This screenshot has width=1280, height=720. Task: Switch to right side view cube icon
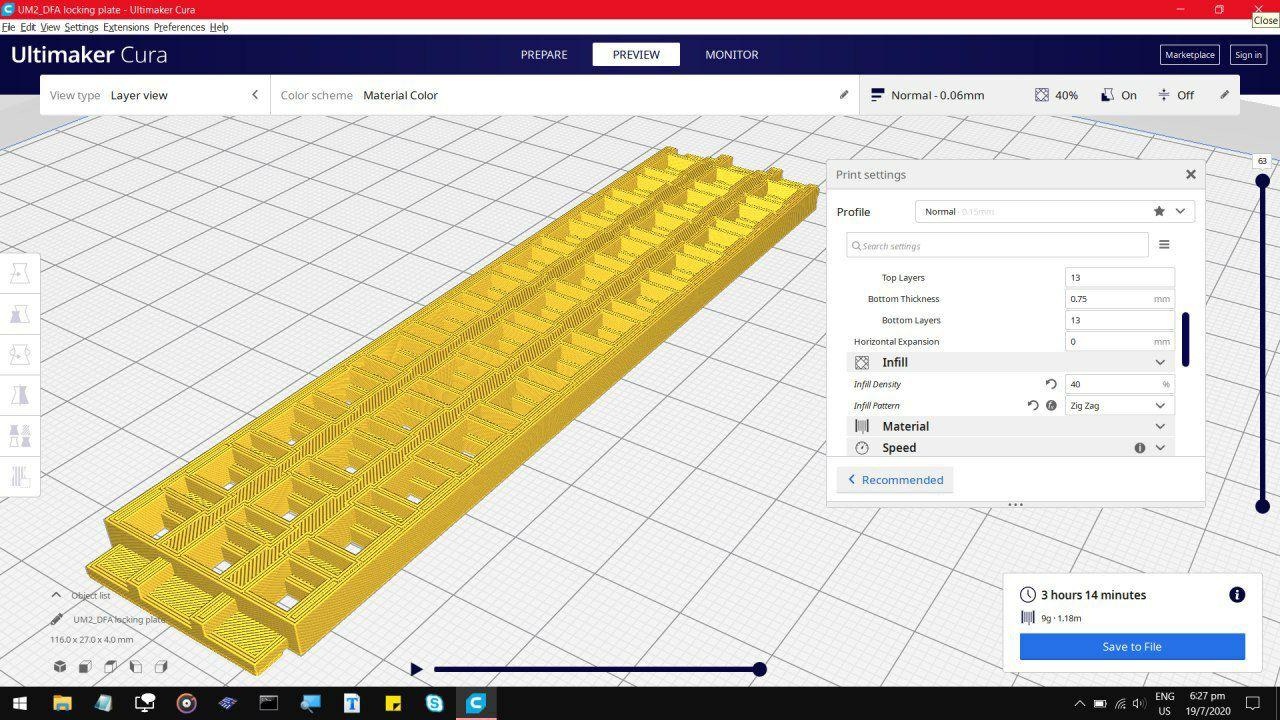[x=160, y=666]
